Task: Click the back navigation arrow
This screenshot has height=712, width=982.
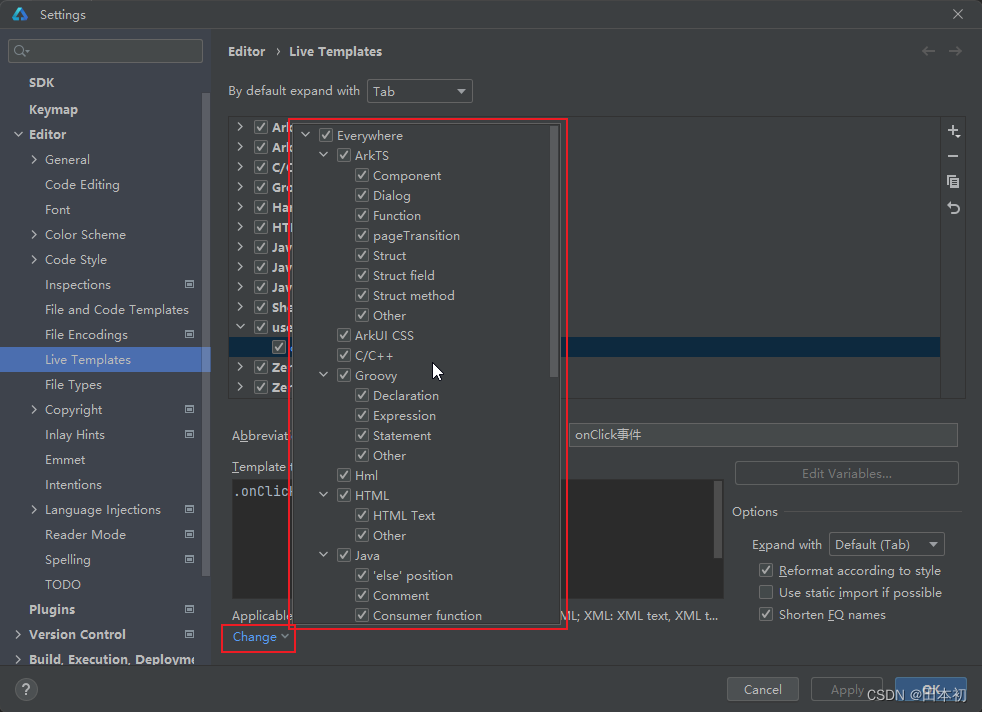Action: tap(928, 51)
